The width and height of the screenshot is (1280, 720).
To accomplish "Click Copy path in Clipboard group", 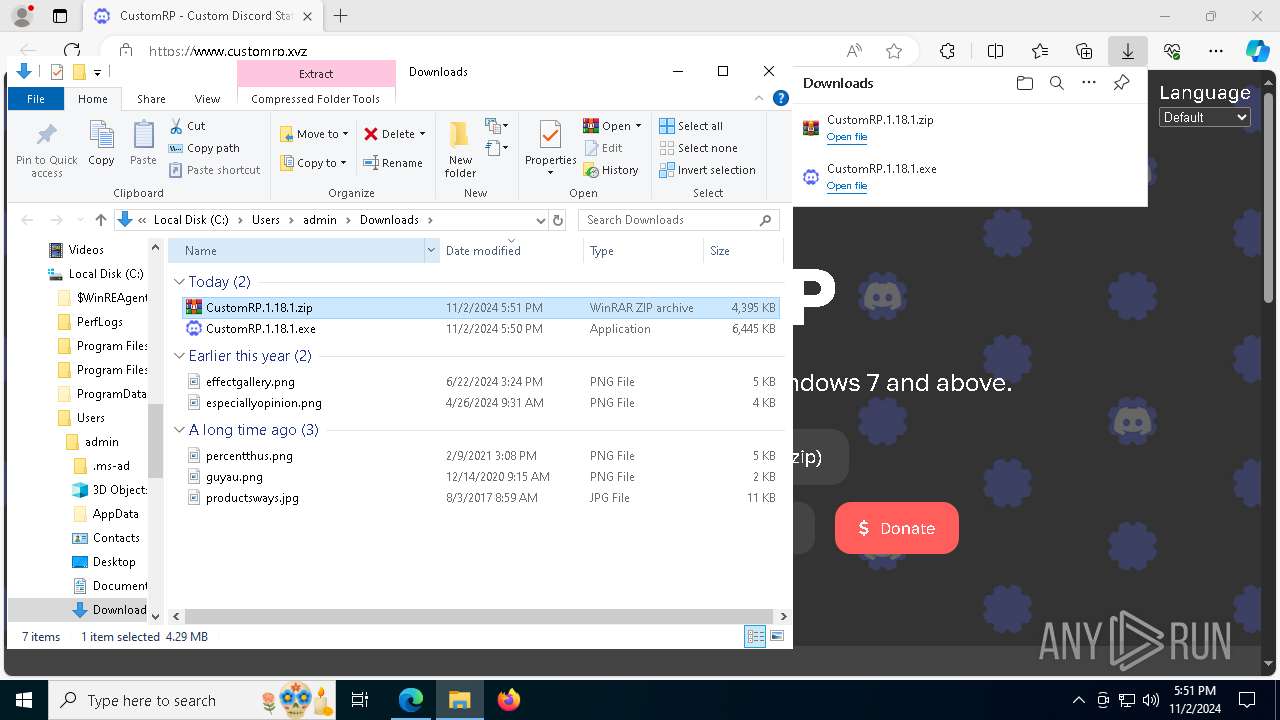I will pyautogui.click(x=205, y=148).
